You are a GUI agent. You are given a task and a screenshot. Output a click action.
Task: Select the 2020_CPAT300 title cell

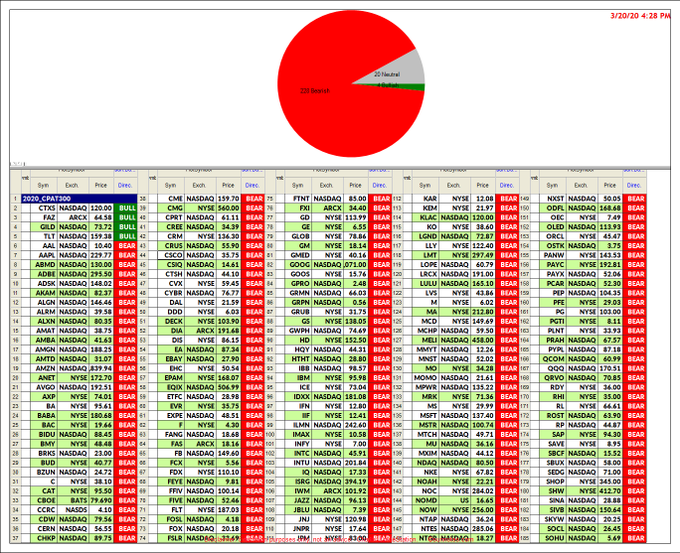pos(79,199)
